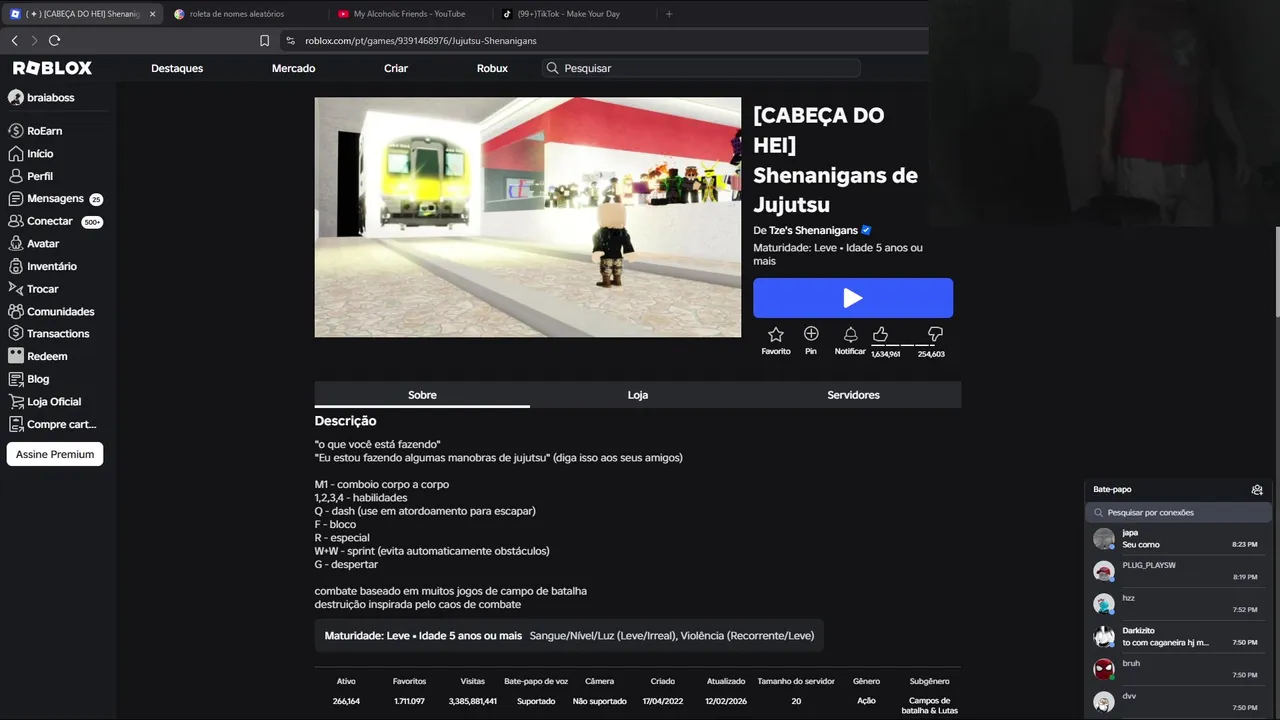The height and width of the screenshot is (720, 1280).
Task: Click the browser back arrow
Action: (x=14, y=40)
